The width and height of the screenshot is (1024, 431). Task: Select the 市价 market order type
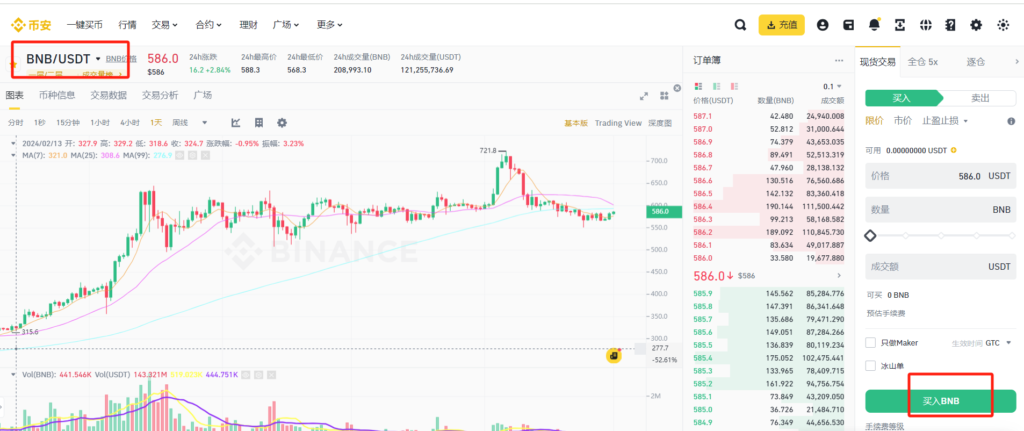click(903, 121)
